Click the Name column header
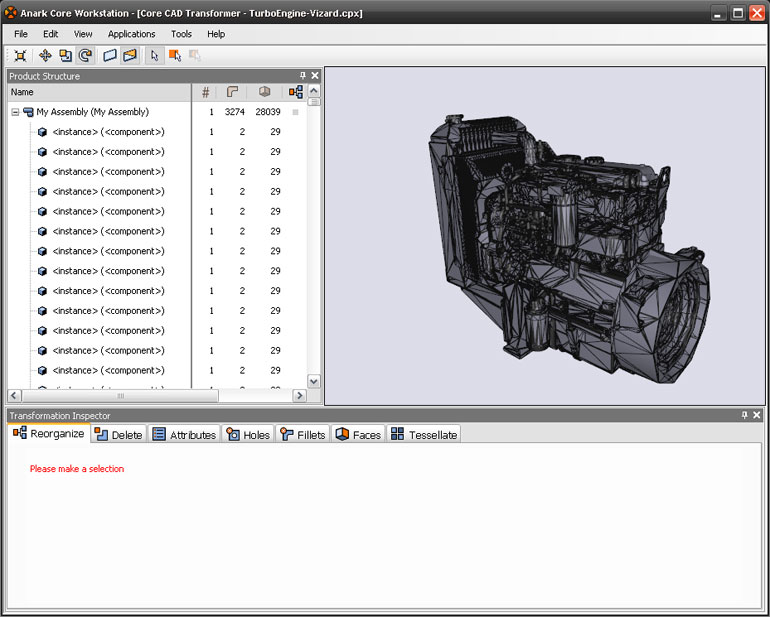This screenshot has width=770, height=617. [x=99, y=92]
